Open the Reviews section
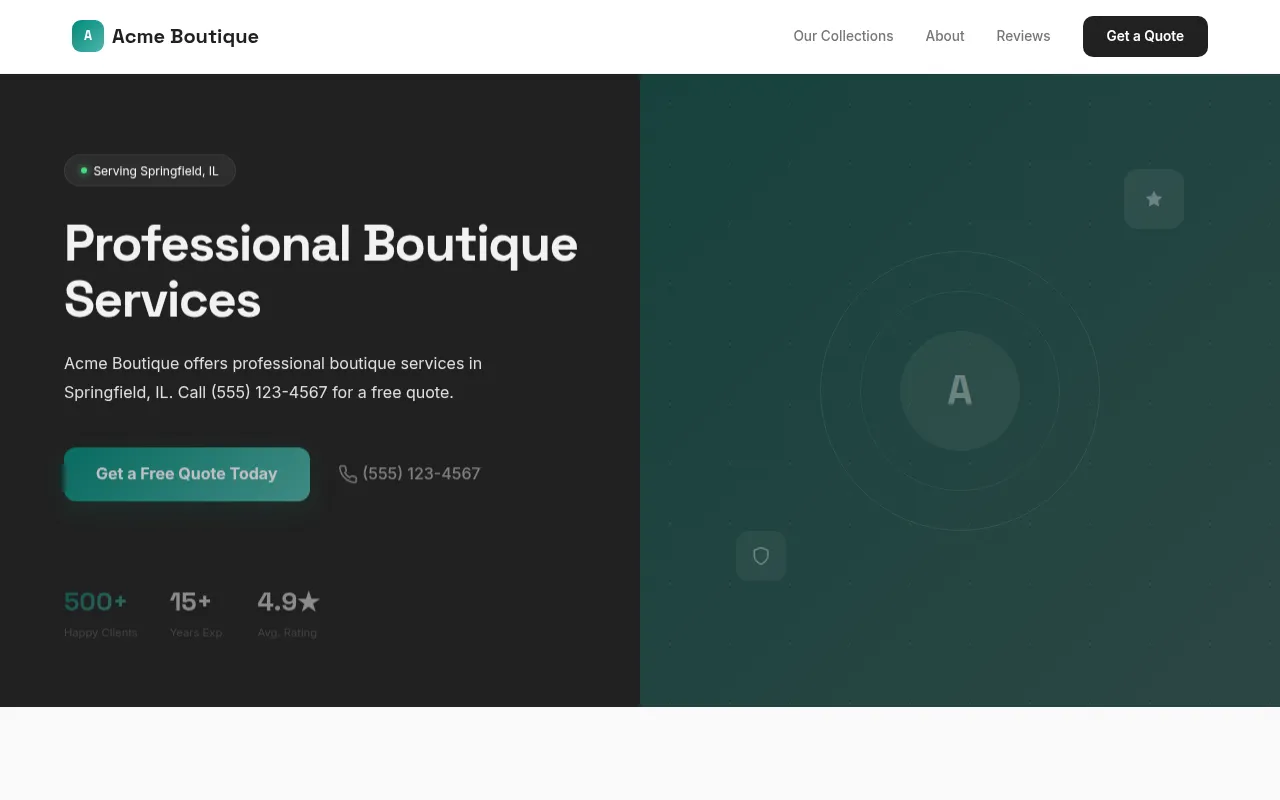The image size is (1280, 800). [x=1023, y=36]
